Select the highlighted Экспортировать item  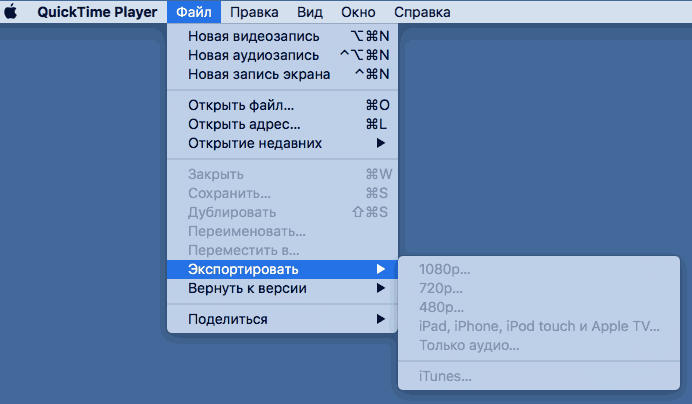[x=282, y=269]
